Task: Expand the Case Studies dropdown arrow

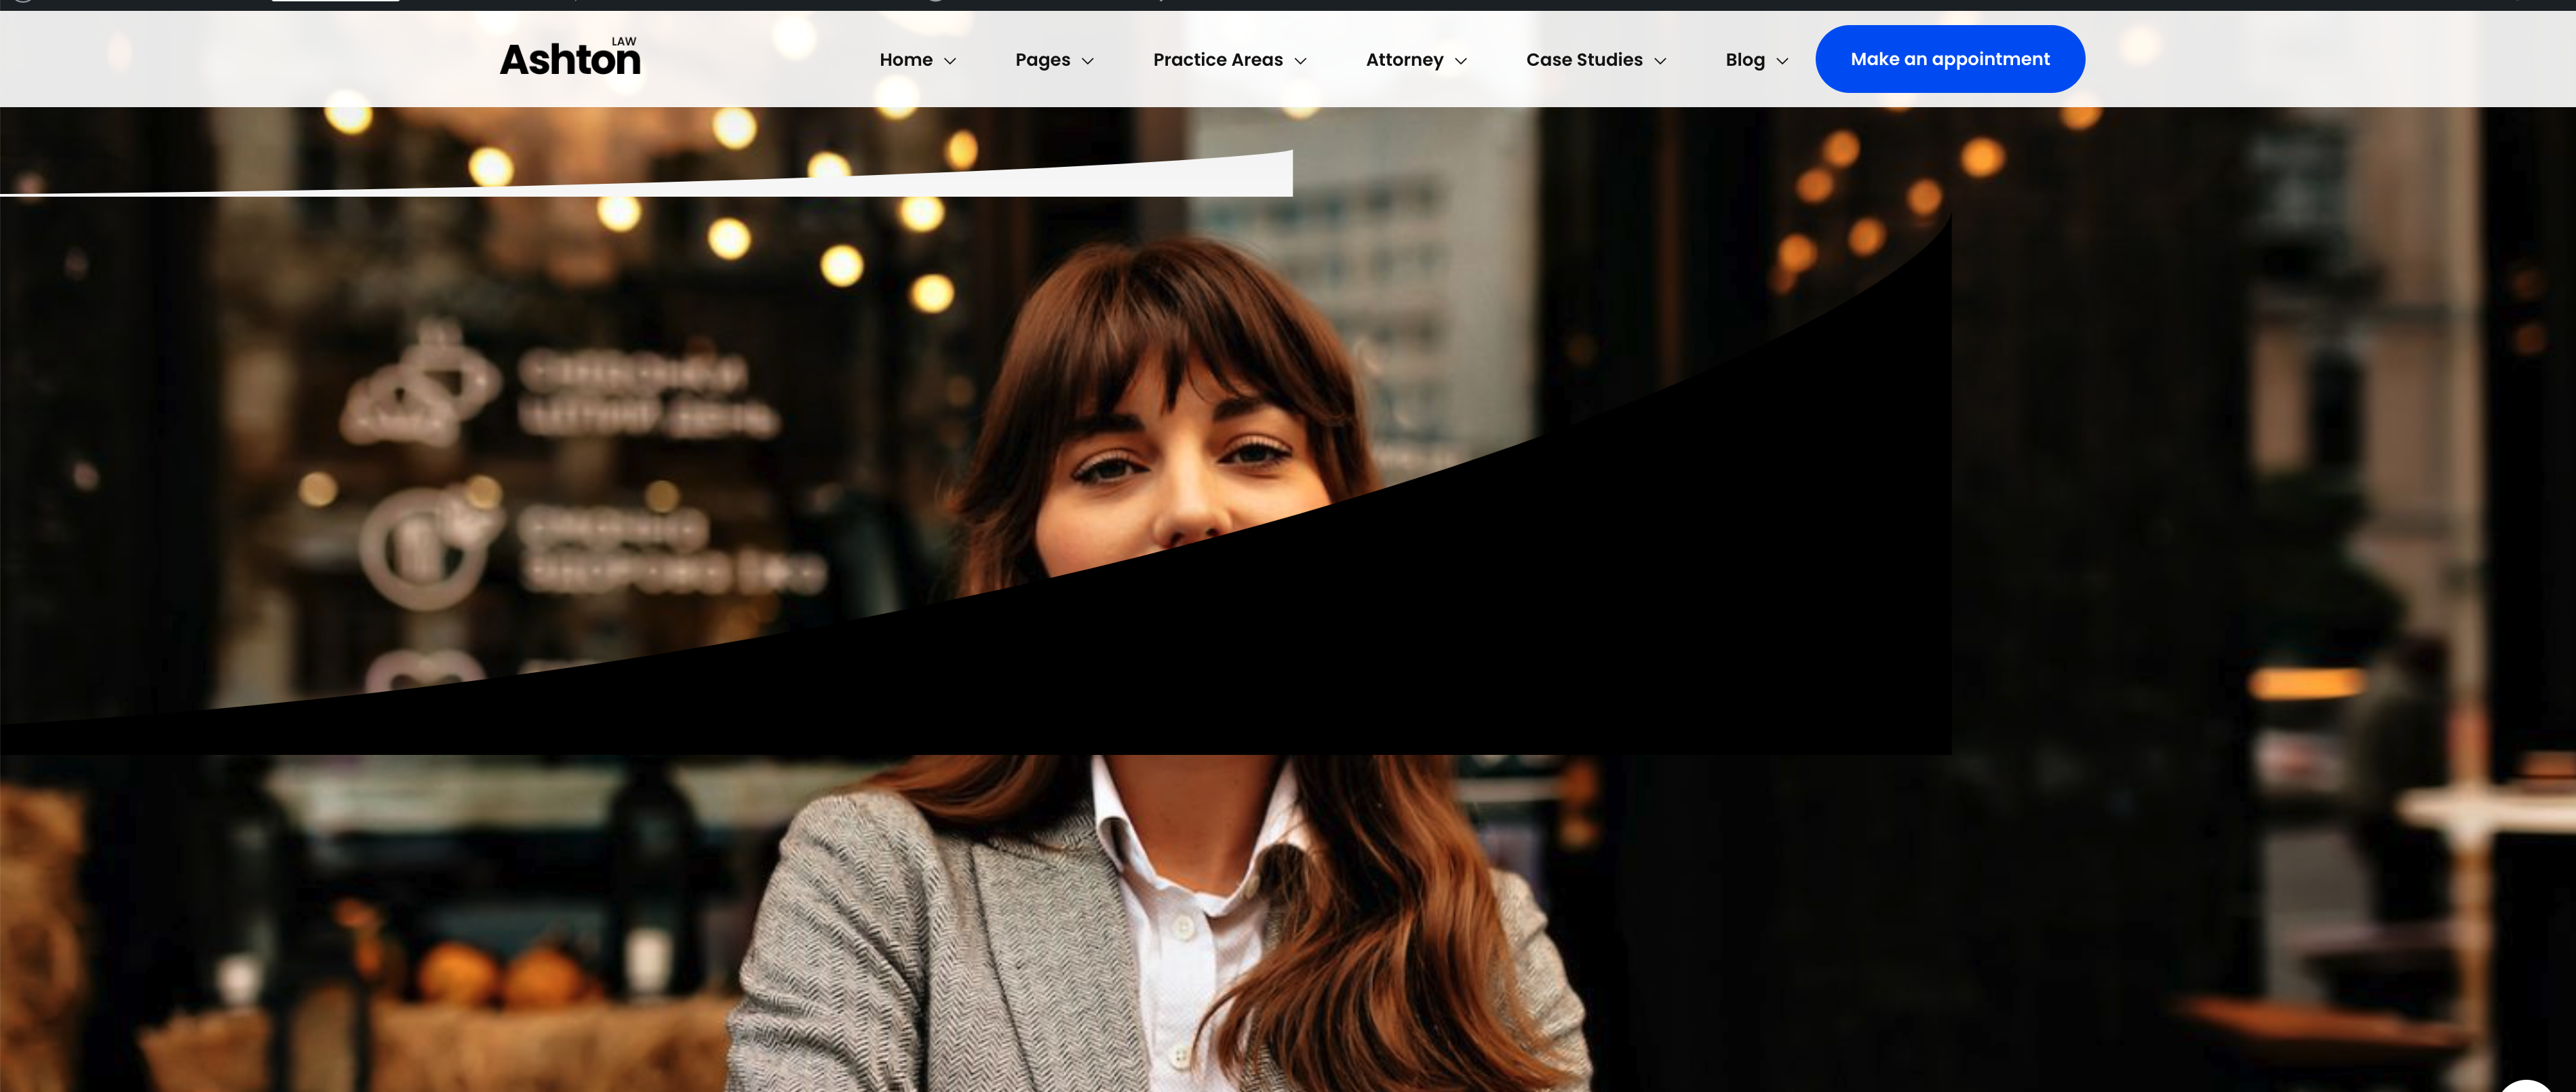Action: 1660,61
